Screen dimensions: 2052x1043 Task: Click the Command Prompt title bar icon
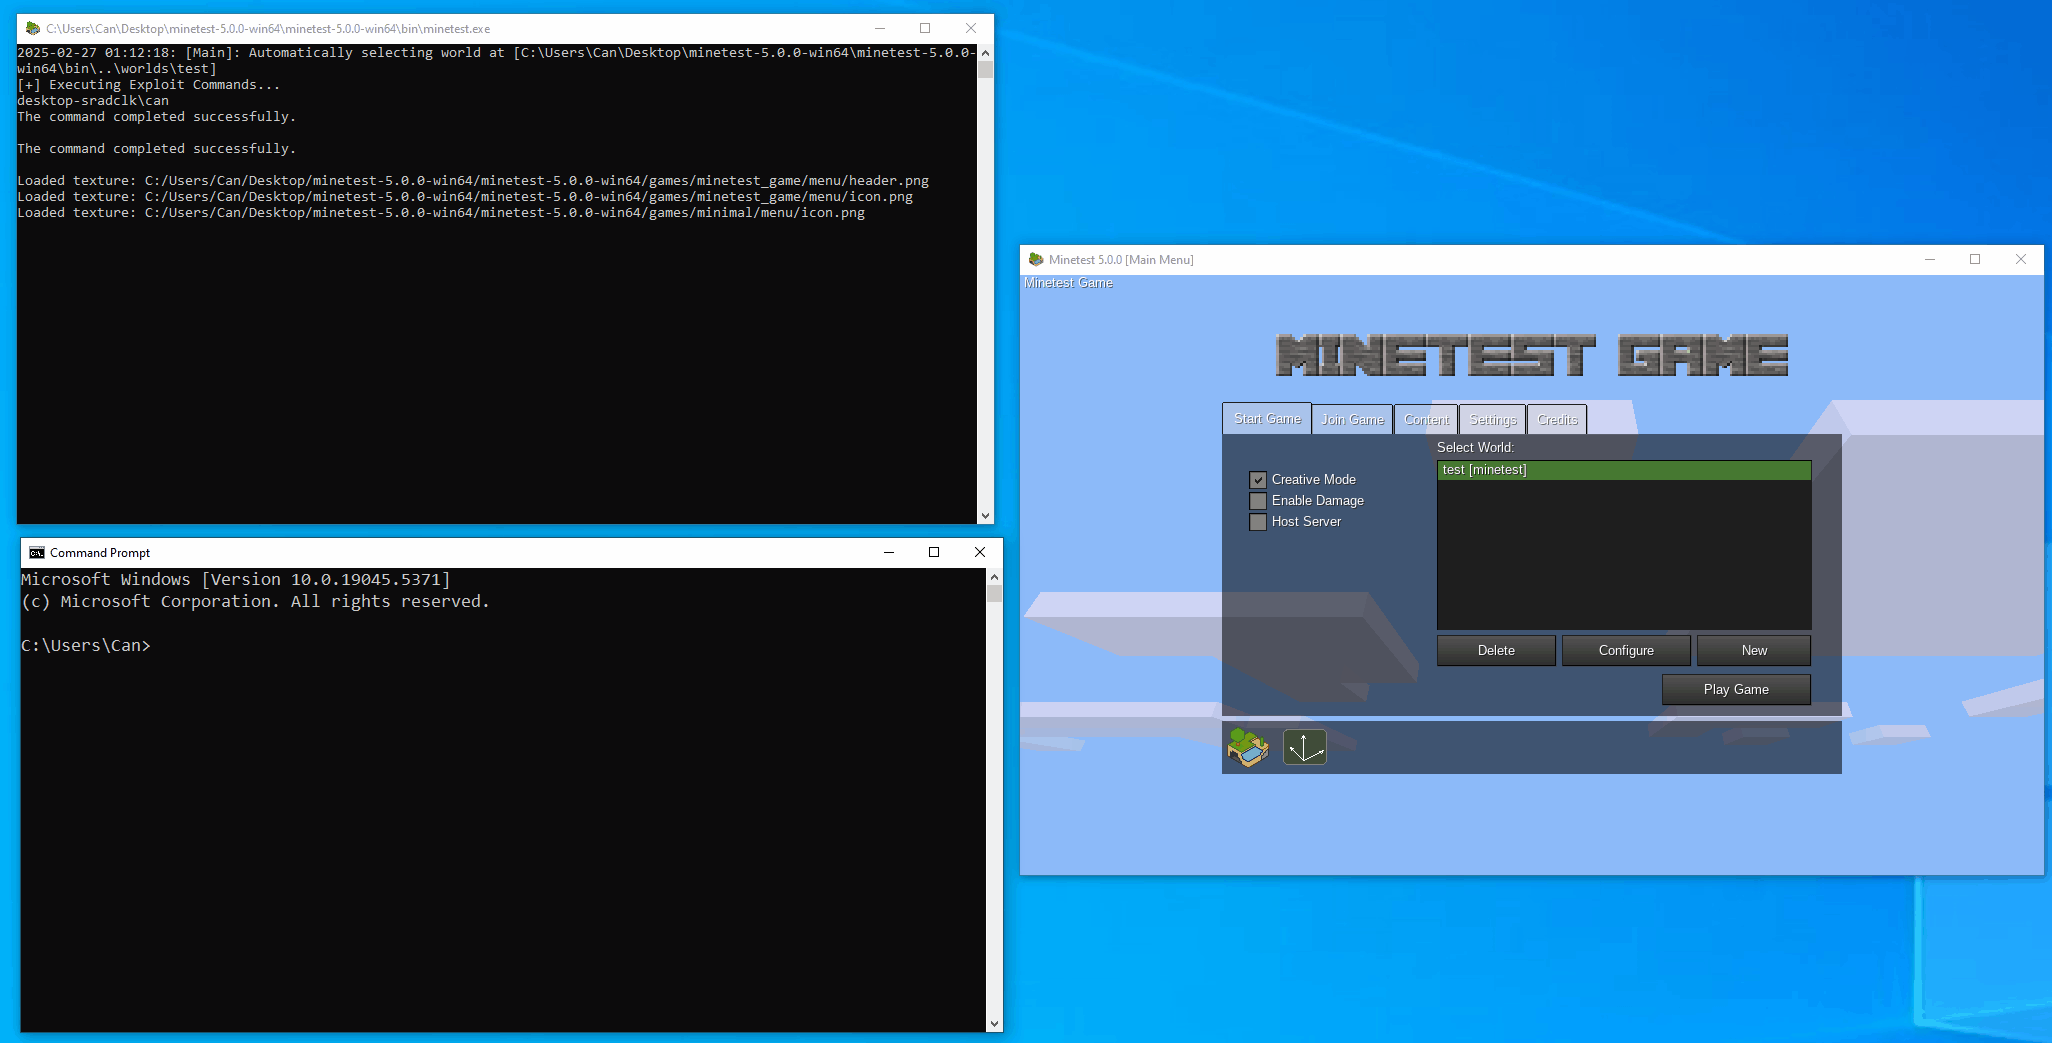pyautogui.click(x=37, y=553)
